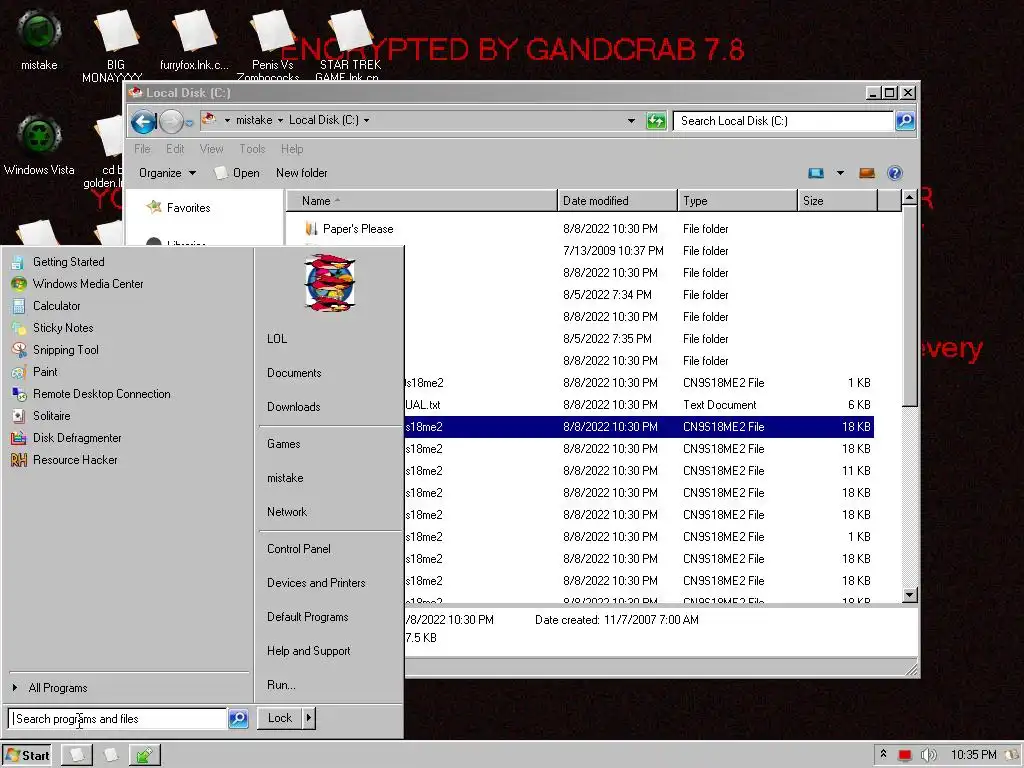This screenshot has height=768, width=1024.
Task: Click the Size column header
Action: tap(837, 201)
